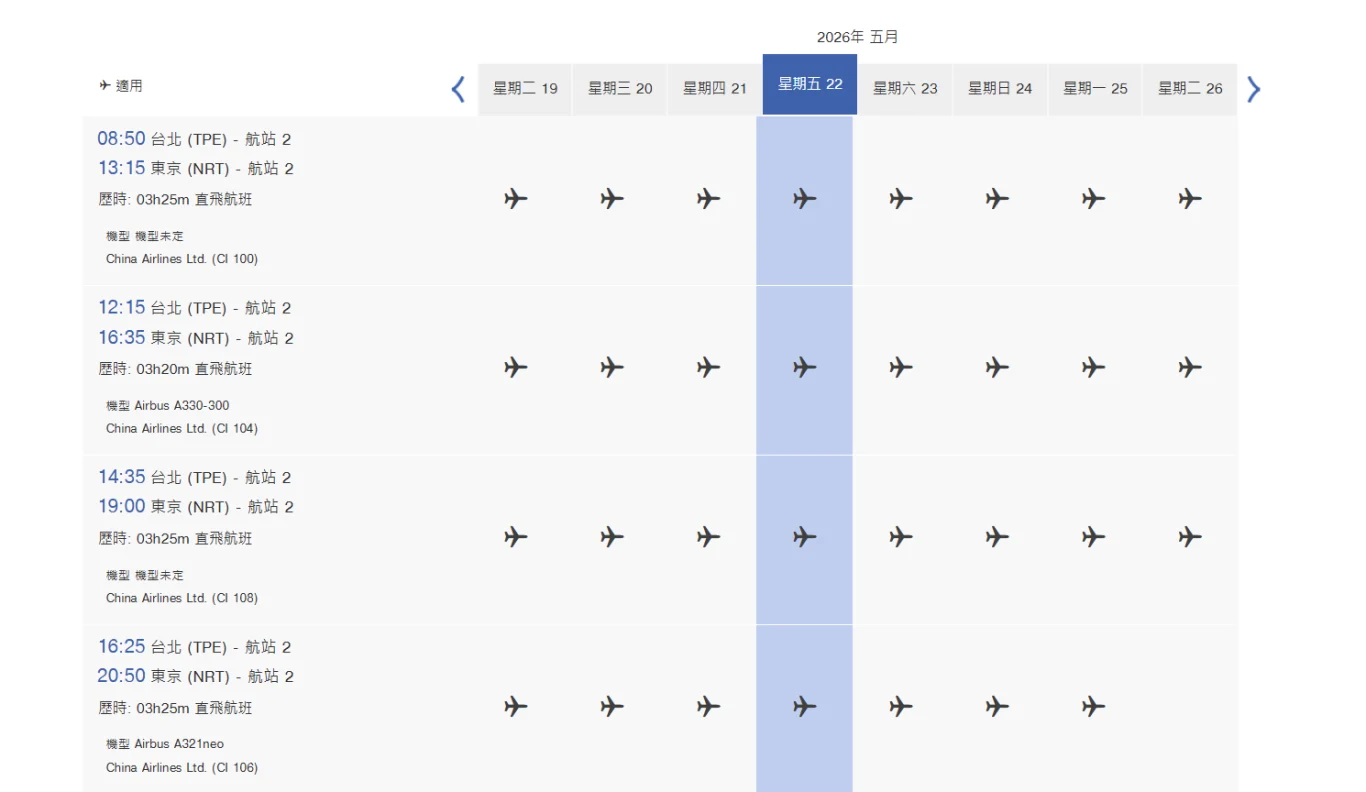Select the 星期三 20 date tab
The width and height of the screenshot is (1366, 792).
tap(620, 89)
